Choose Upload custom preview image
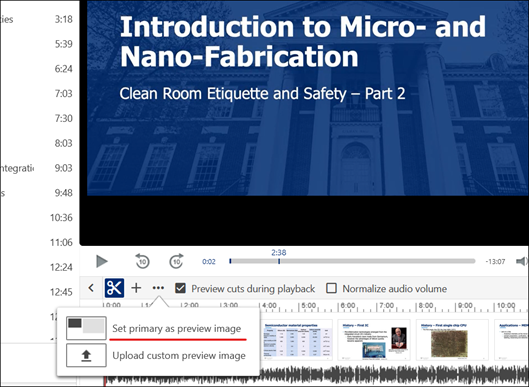 tap(179, 356)
